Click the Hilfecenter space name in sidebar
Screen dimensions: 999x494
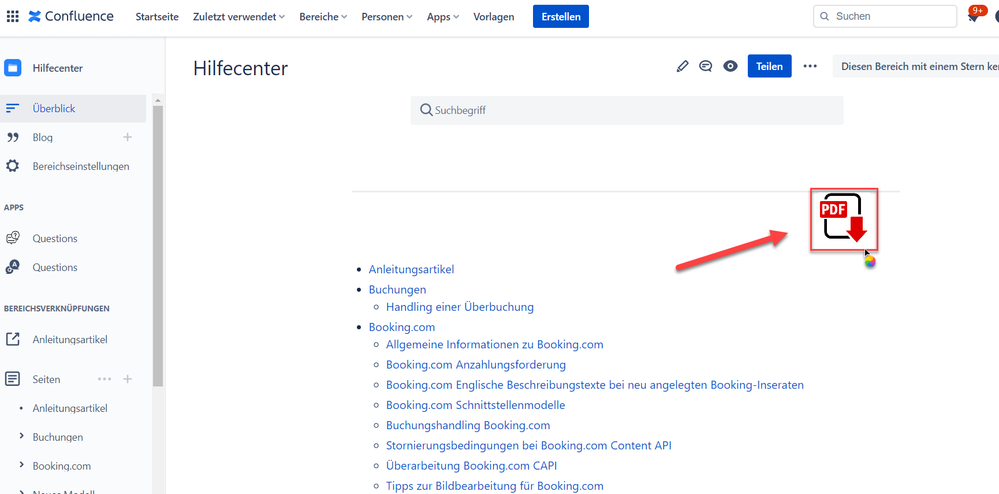click(x=57, y=68)
